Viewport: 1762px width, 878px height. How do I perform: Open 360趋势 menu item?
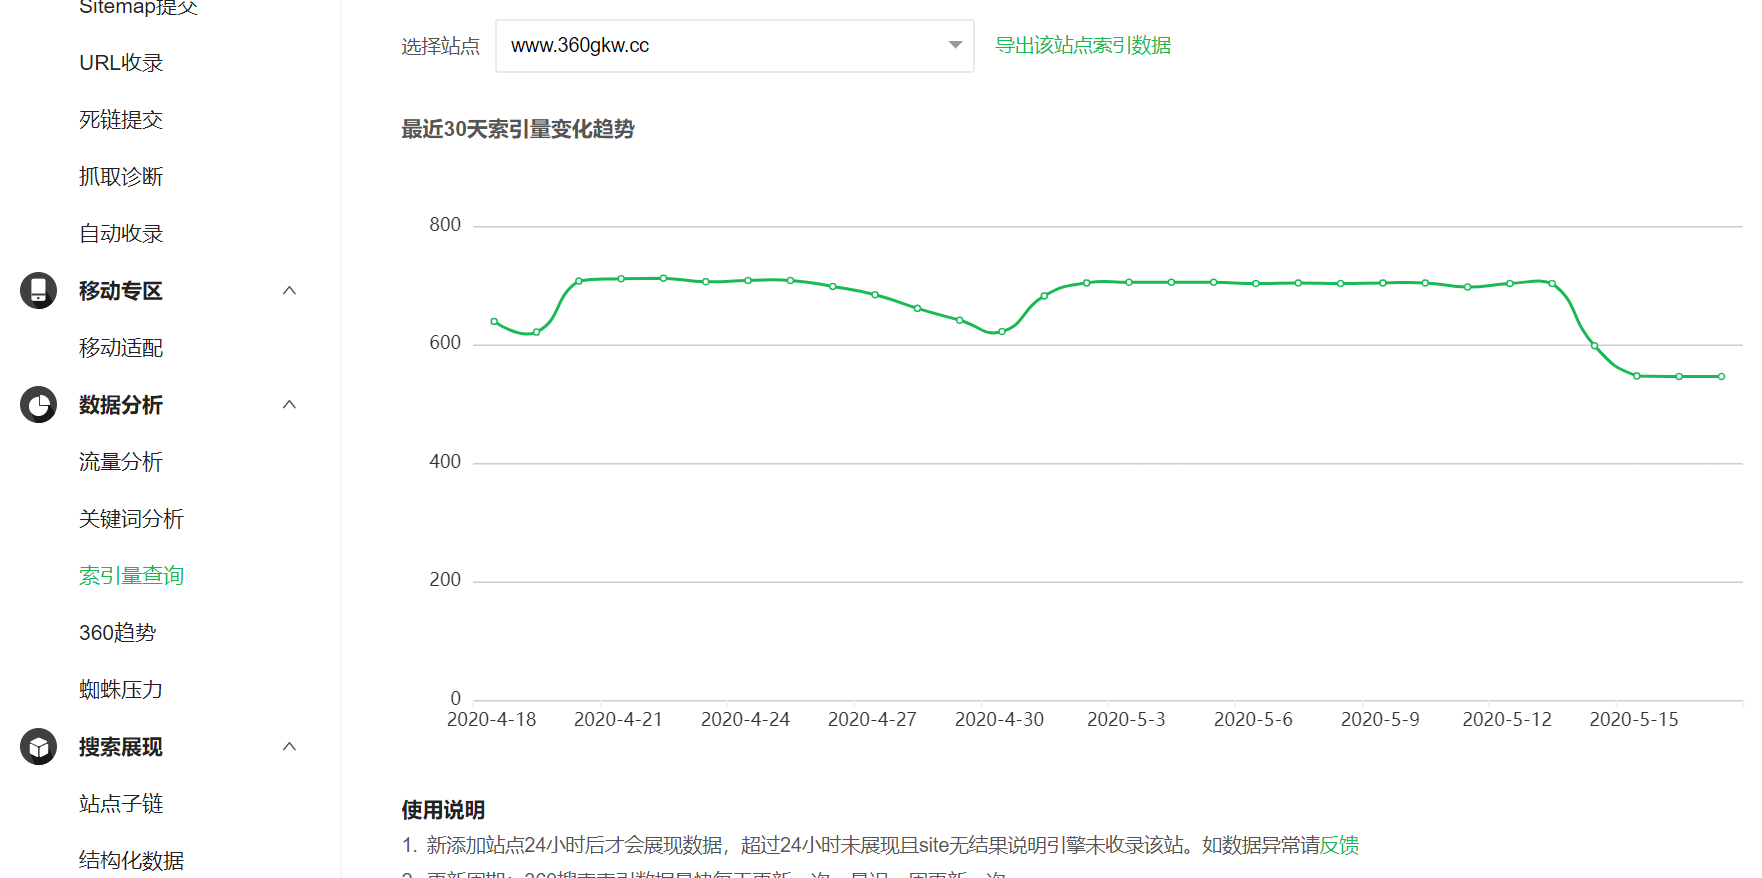point(118,633)
